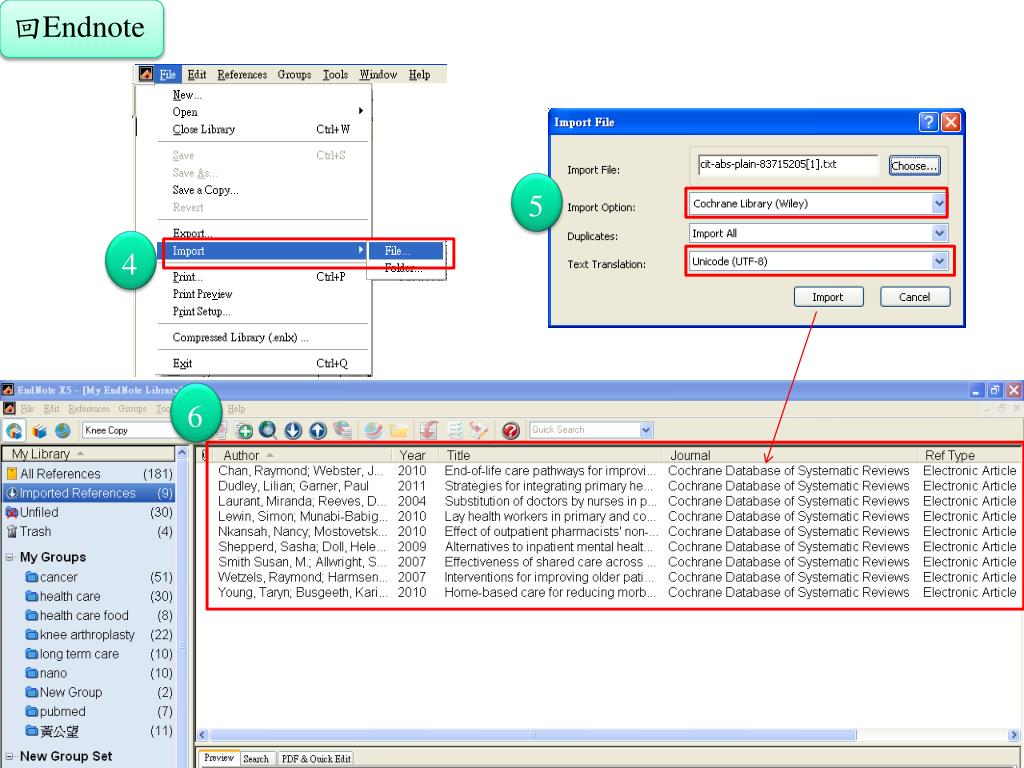
Task: Switch to the Preview tab
Action: coord(219,758)
